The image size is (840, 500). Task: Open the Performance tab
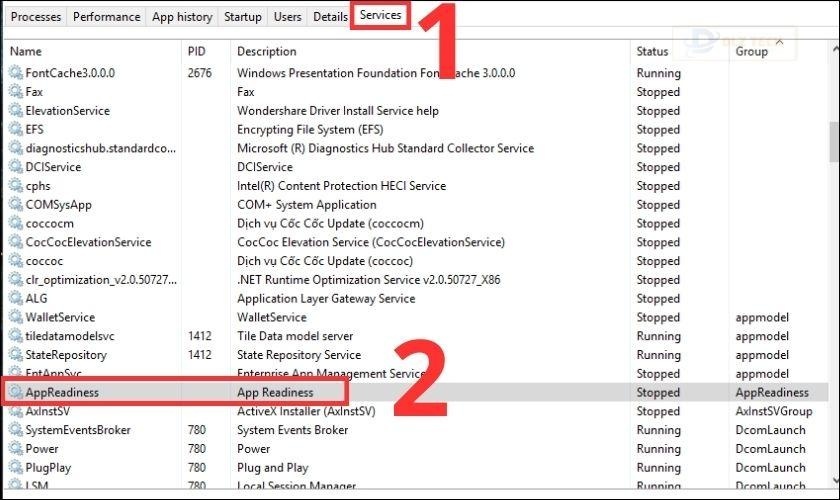click(106, 17)
